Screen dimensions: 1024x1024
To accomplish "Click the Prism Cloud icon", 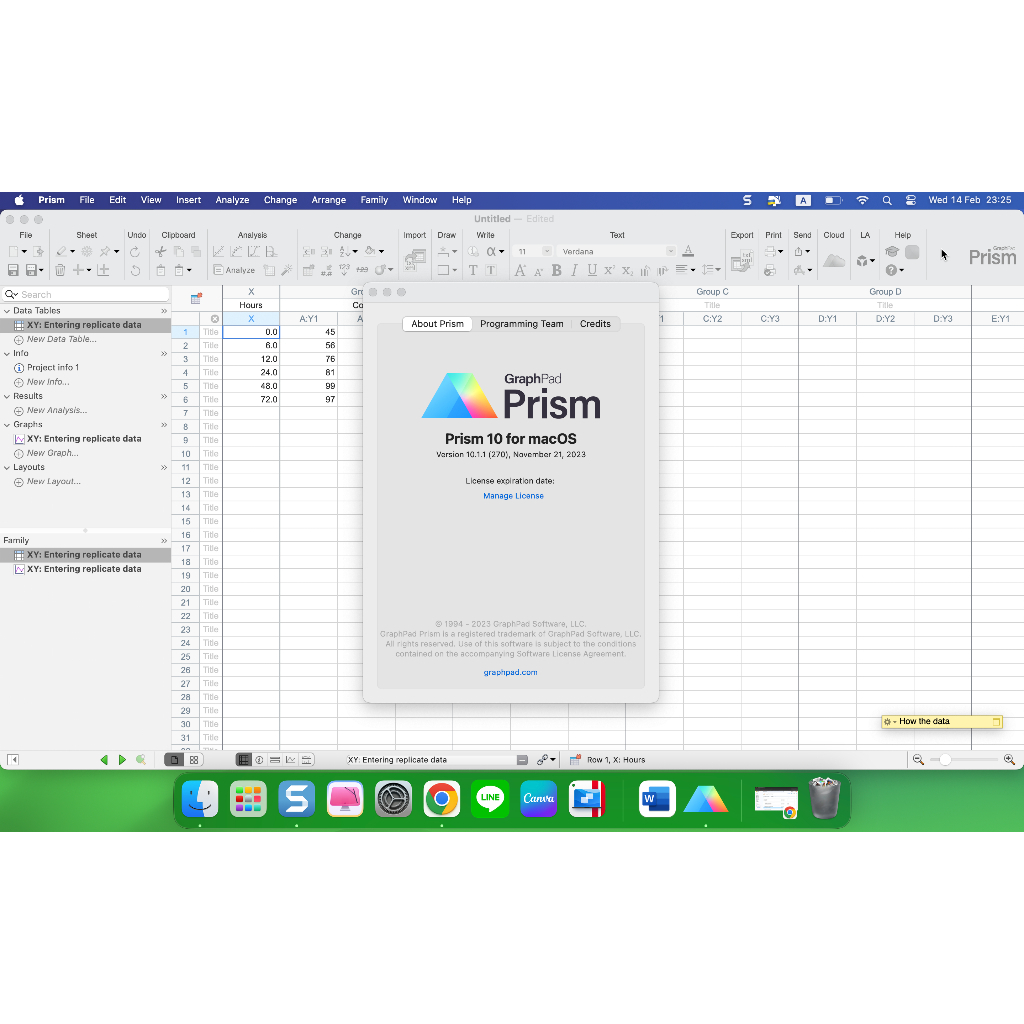I will pos(833,261).
